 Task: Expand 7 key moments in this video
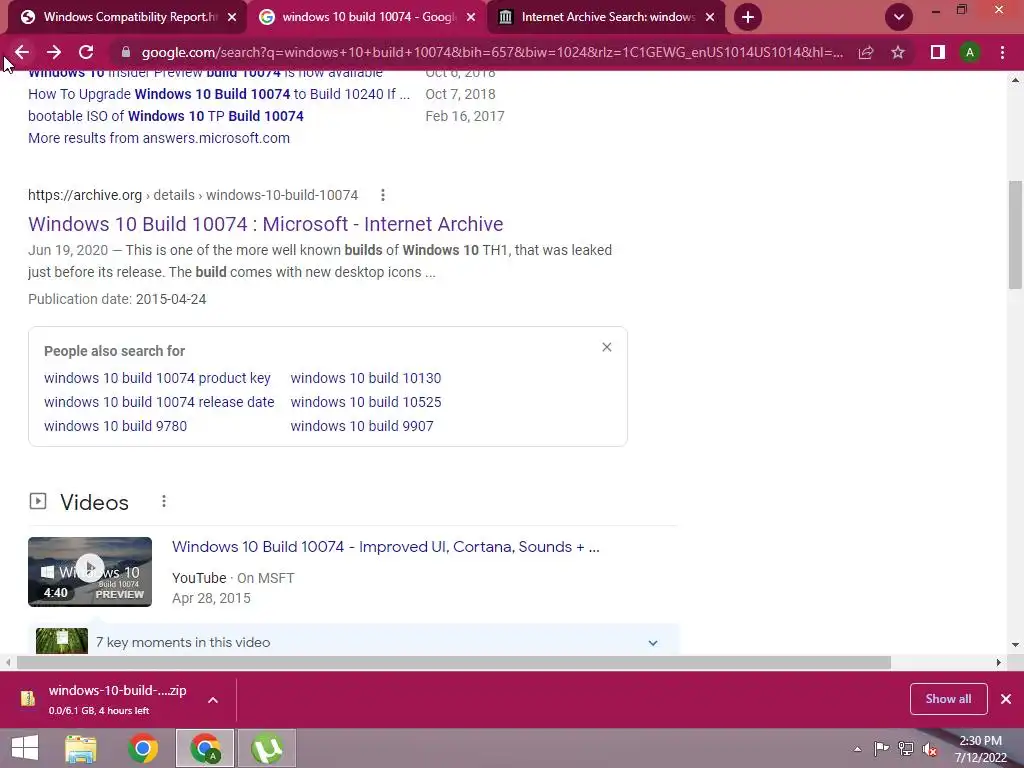point(653,643)
